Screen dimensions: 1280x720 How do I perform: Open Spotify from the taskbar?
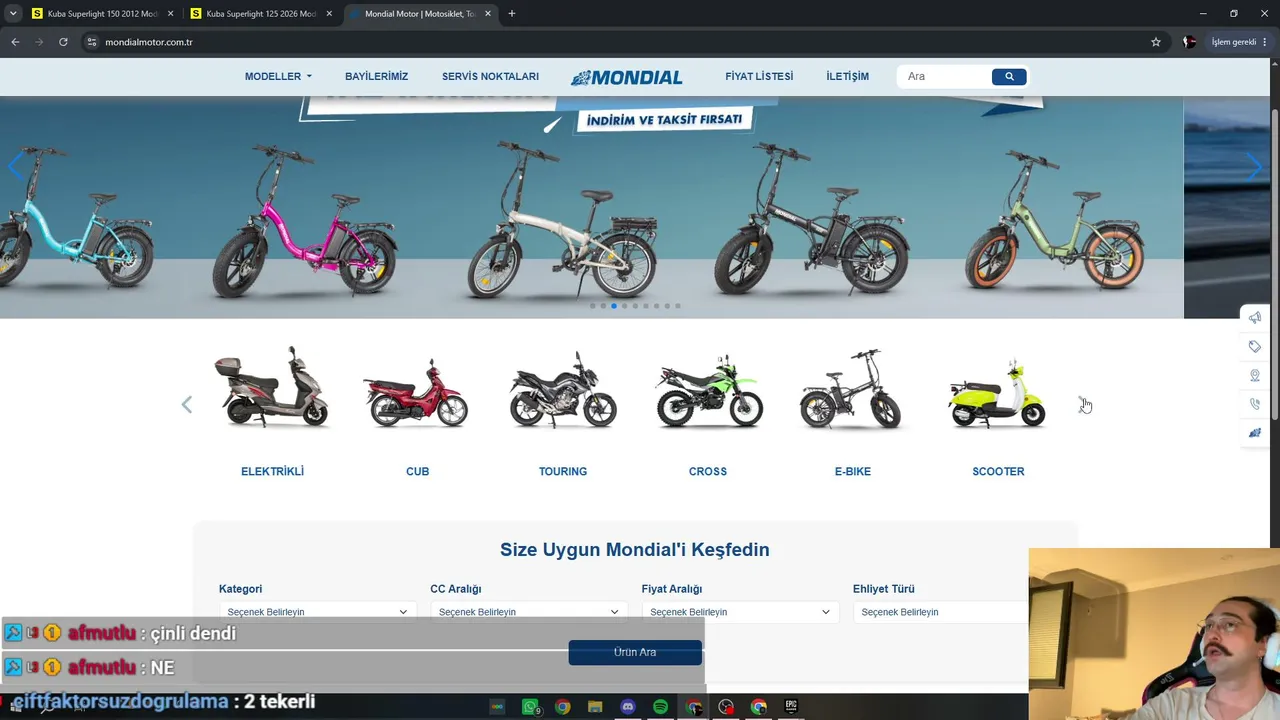pos(660,707)
